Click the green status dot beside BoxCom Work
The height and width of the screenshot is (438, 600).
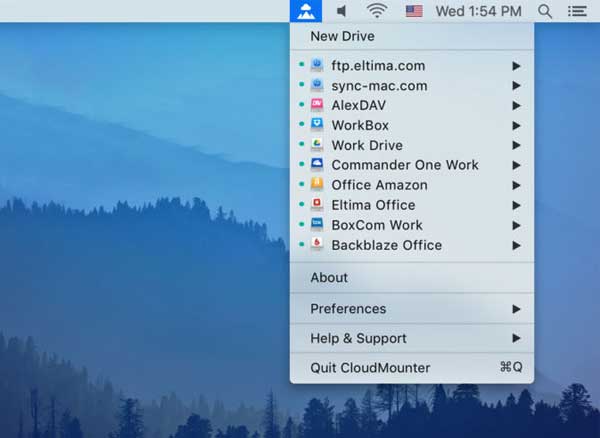pyautogui.click(x=302, y=224)
